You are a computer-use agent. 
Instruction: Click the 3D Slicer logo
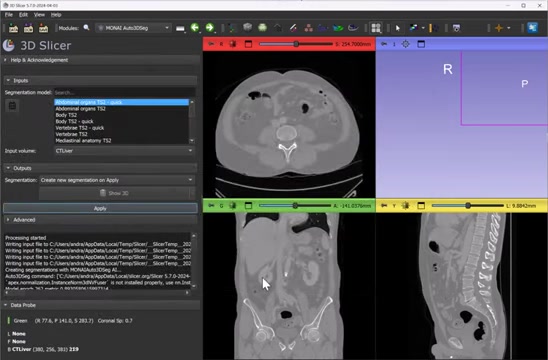point(9,45)
